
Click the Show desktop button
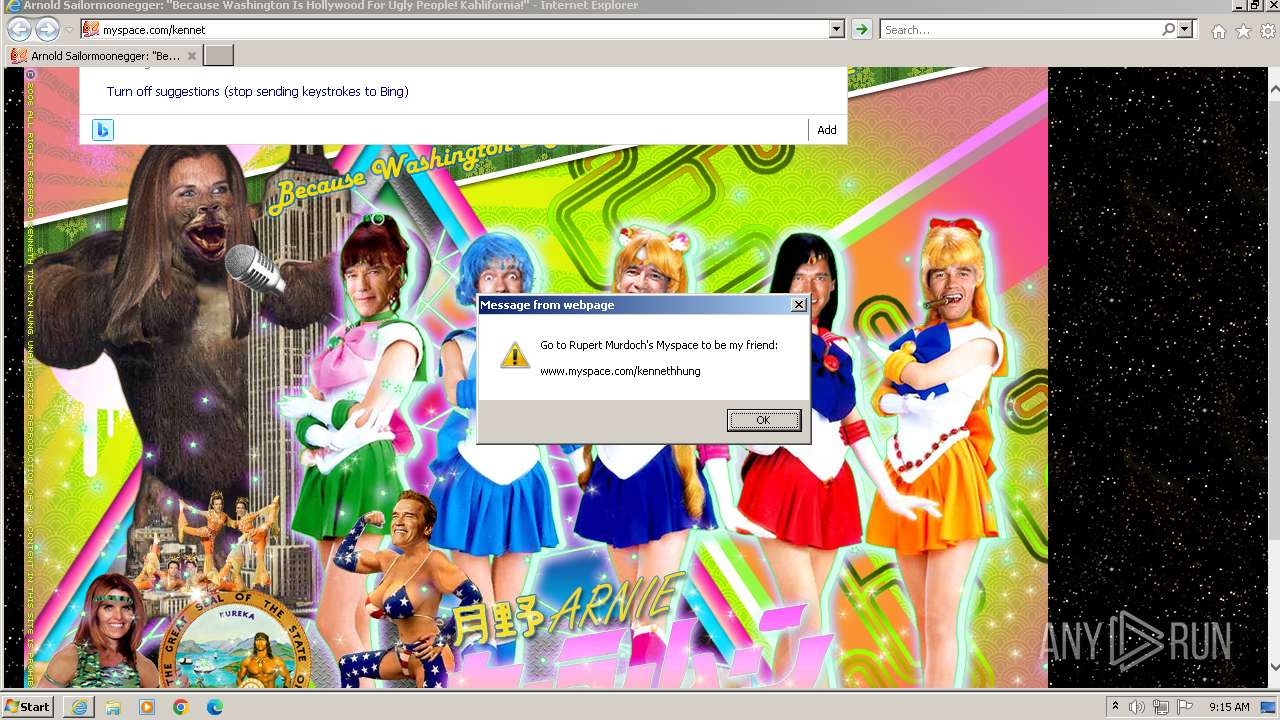click(x=1270, y=707)
